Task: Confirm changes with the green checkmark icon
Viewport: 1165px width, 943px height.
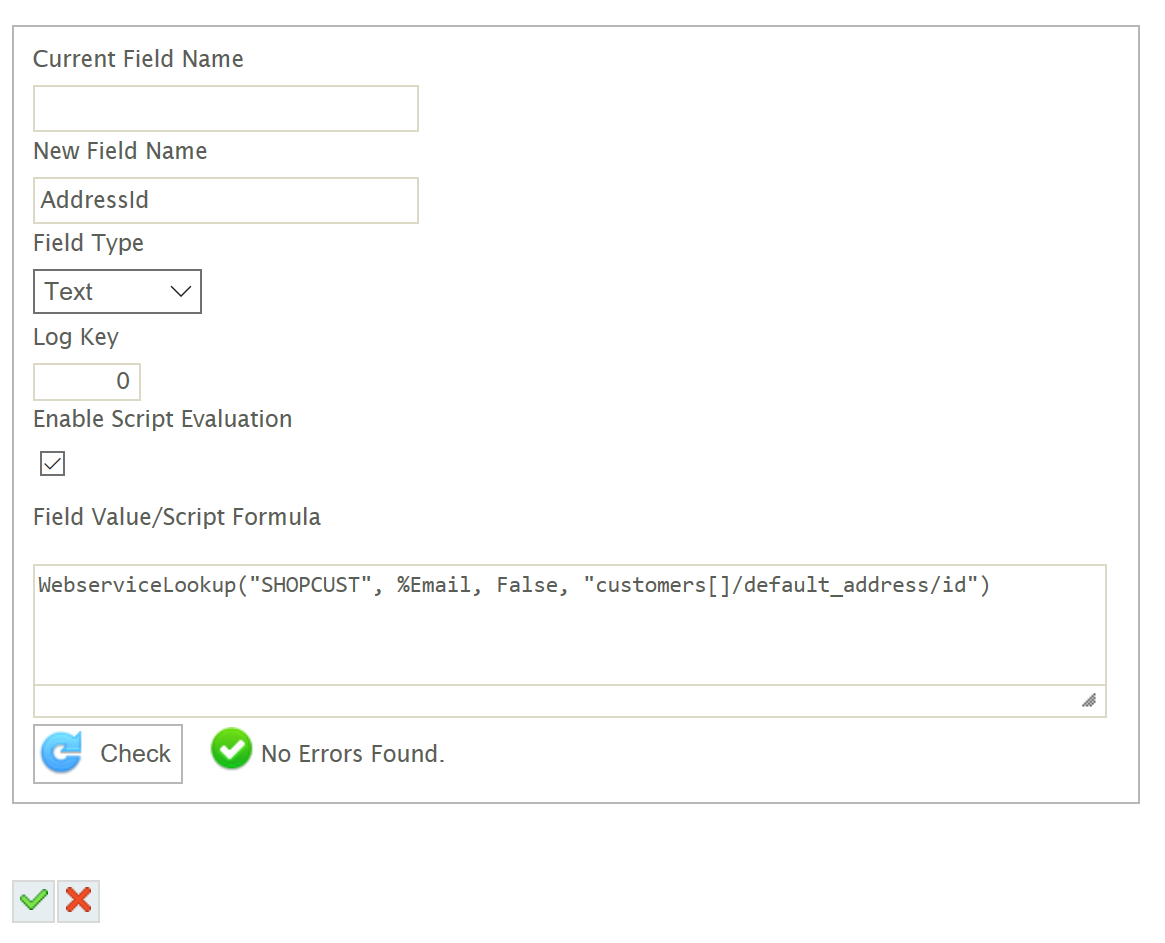Action: pos(34,901)
